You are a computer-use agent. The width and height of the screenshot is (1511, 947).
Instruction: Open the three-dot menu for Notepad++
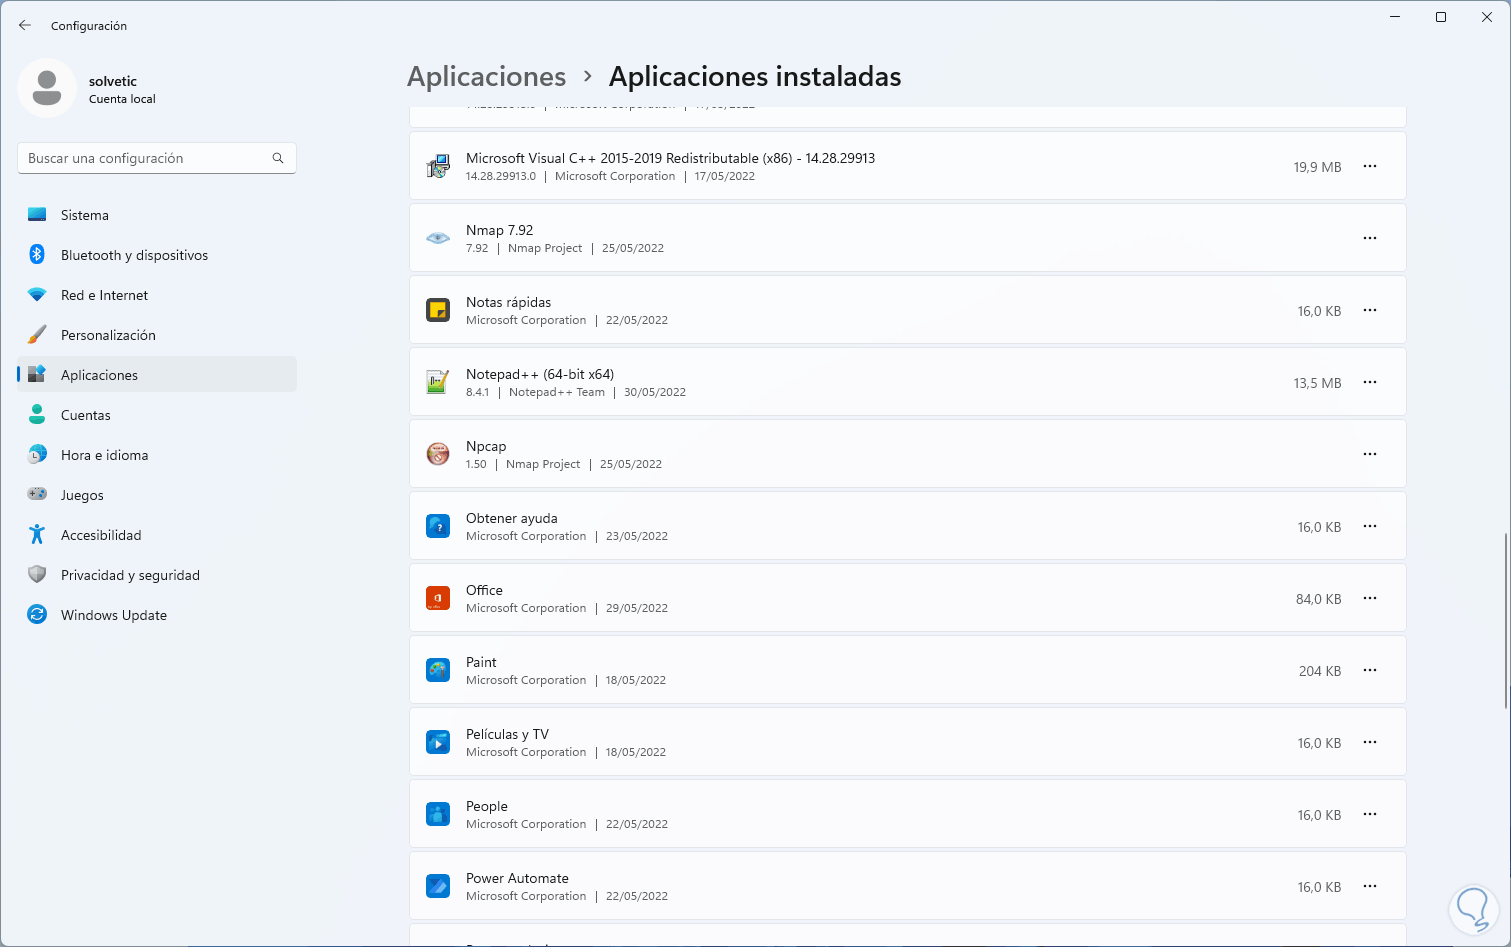[x=1370, y=382]
